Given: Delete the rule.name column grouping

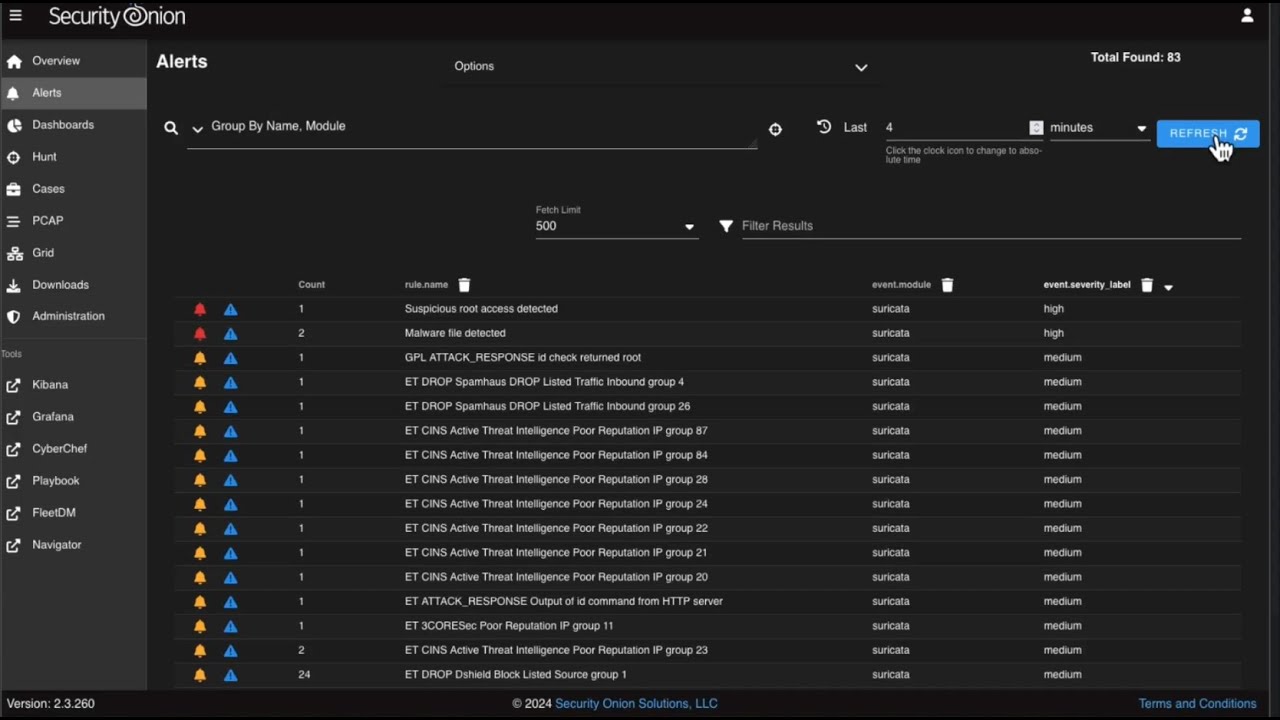Looking at the screenshot, I should [x=464, y=285].
